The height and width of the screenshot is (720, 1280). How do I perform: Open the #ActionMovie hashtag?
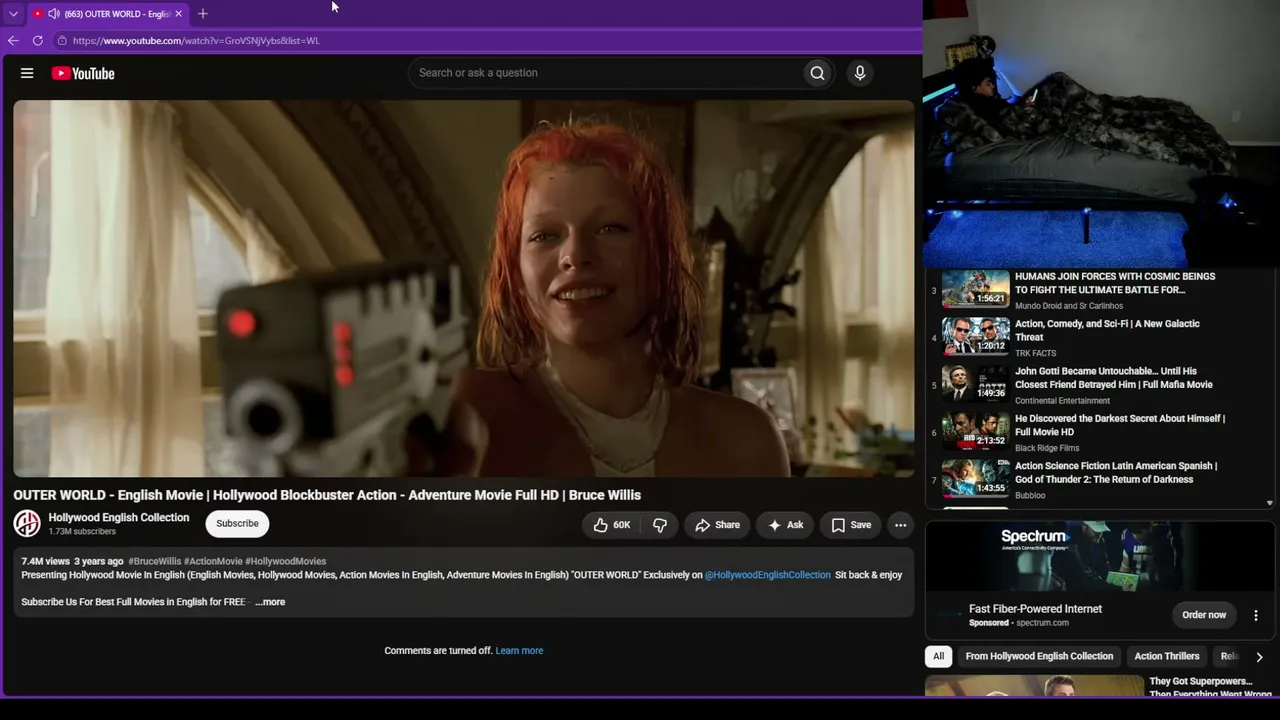[x=213, y=562]
